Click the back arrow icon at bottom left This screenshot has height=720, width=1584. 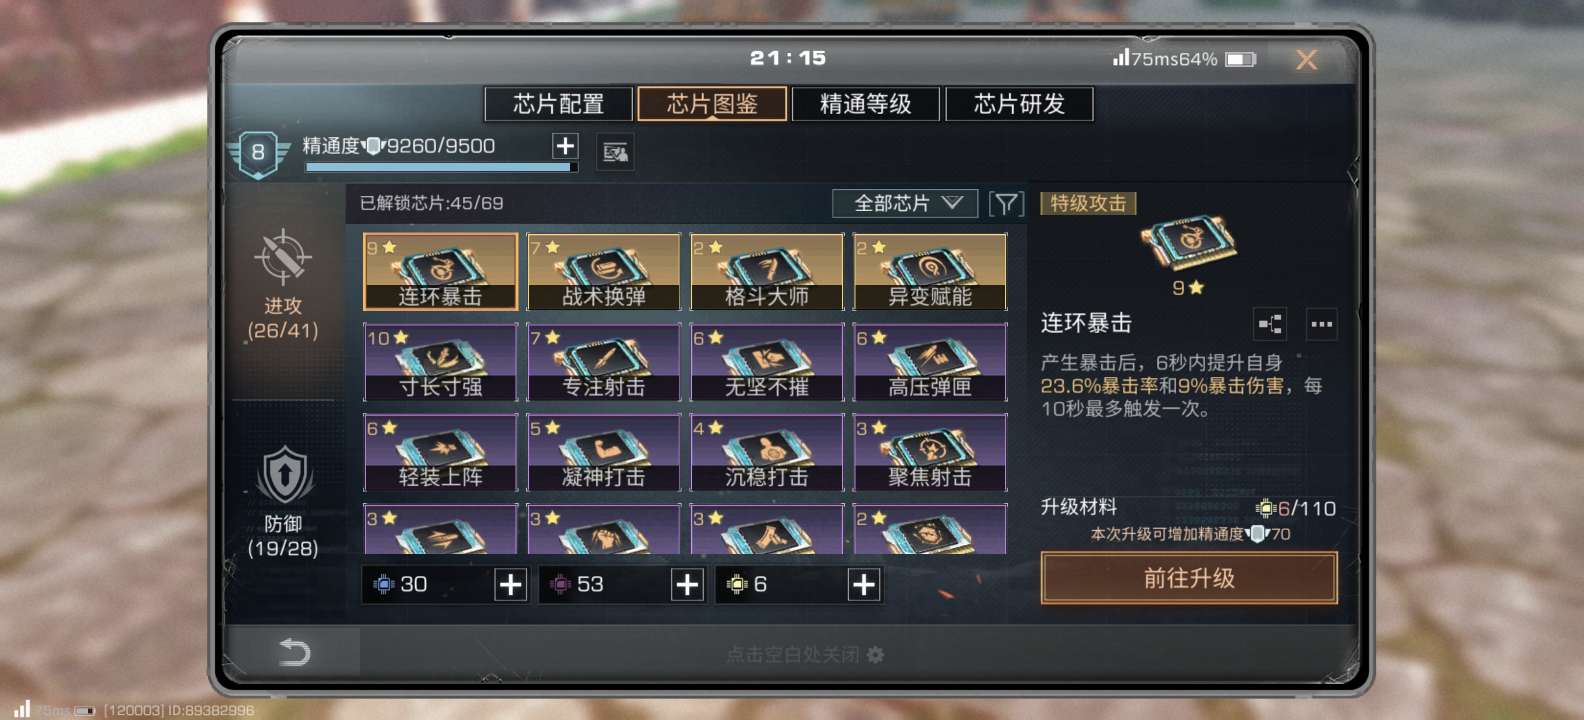[294, 653]
